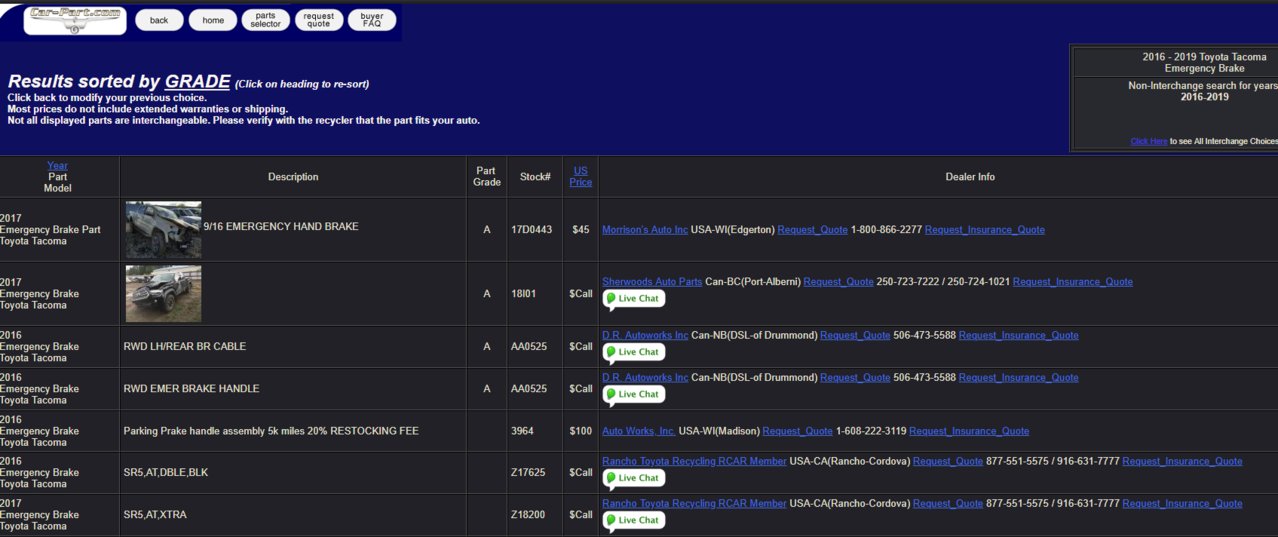Request insurance quote for SR5,AT,DBLE,BLK part
The width and height of the screenshot is (1278, 537).
pos(1183,462)
